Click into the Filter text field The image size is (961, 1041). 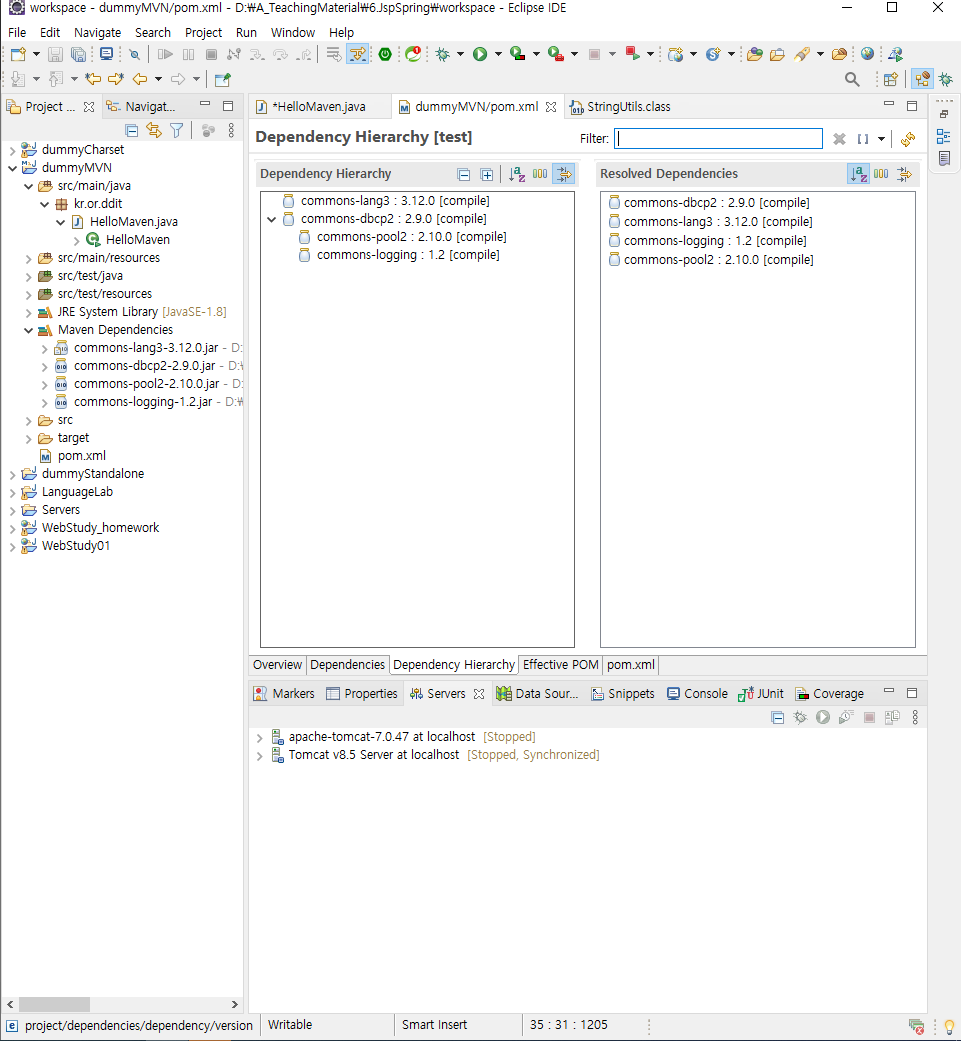[x=718, y=138]
